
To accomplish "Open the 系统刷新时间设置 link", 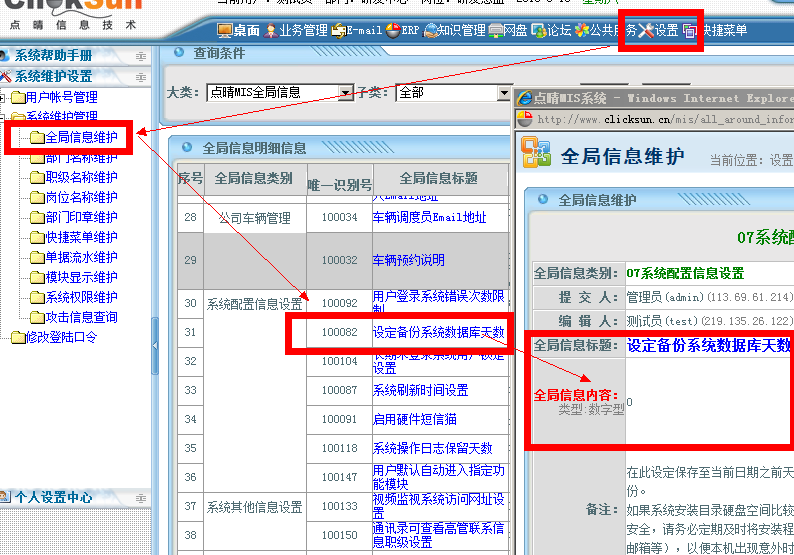I will pos(420,390).
